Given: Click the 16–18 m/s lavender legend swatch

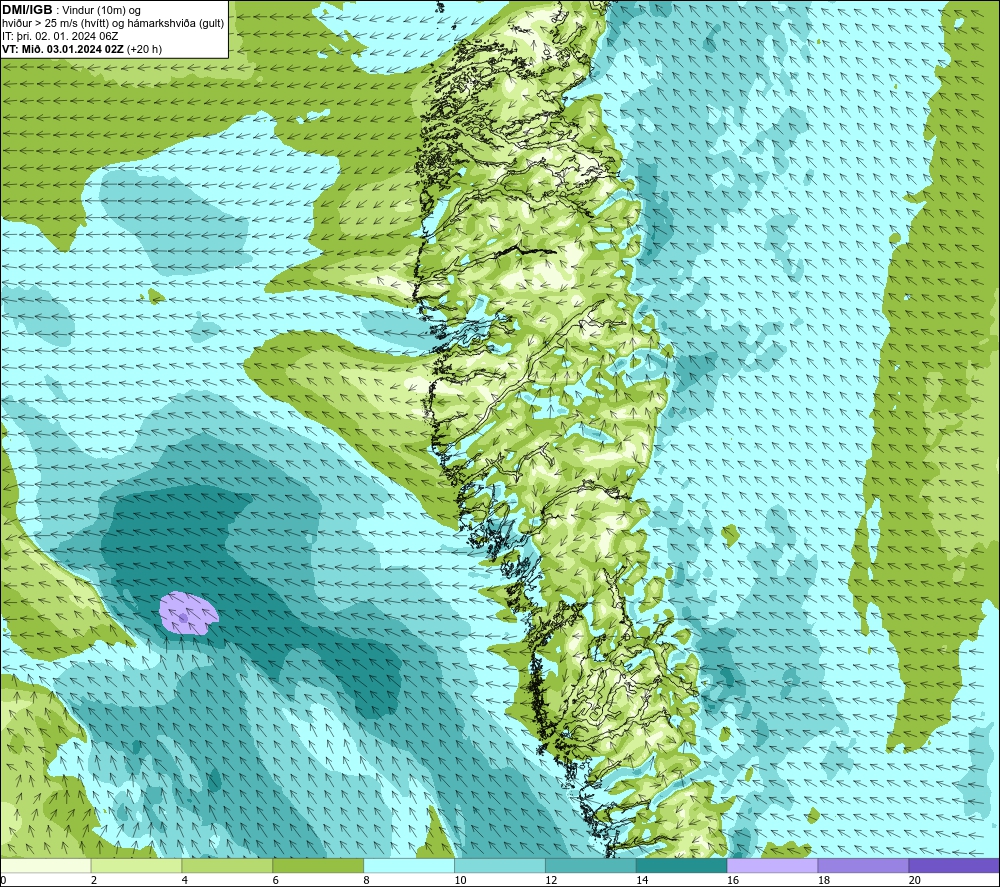Looking at the screenshot, I should pos(772,865).
